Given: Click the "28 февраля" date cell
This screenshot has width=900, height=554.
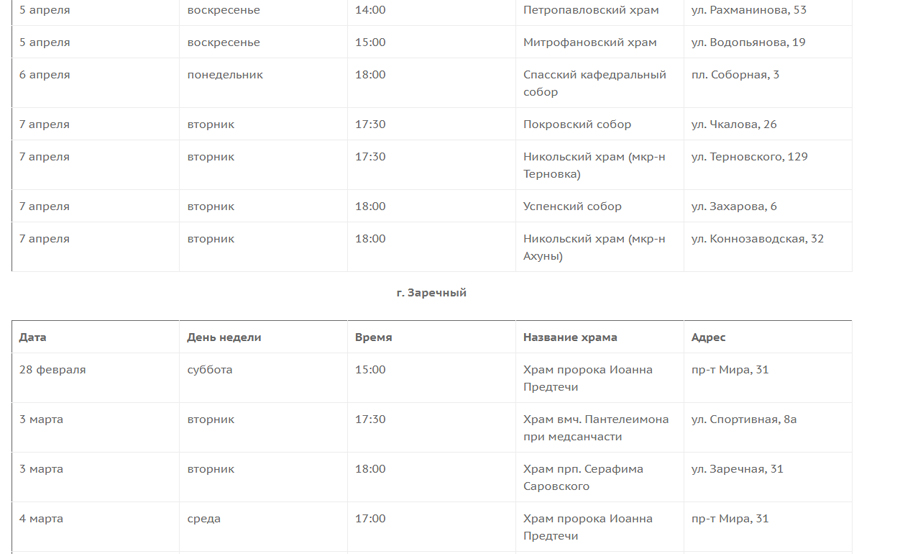Looking at the screenshot, I should tap(52, 370).
